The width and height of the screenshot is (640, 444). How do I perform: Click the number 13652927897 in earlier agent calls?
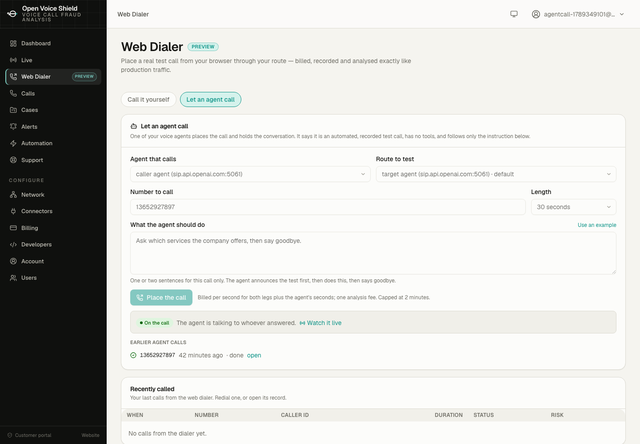[158, 355]
